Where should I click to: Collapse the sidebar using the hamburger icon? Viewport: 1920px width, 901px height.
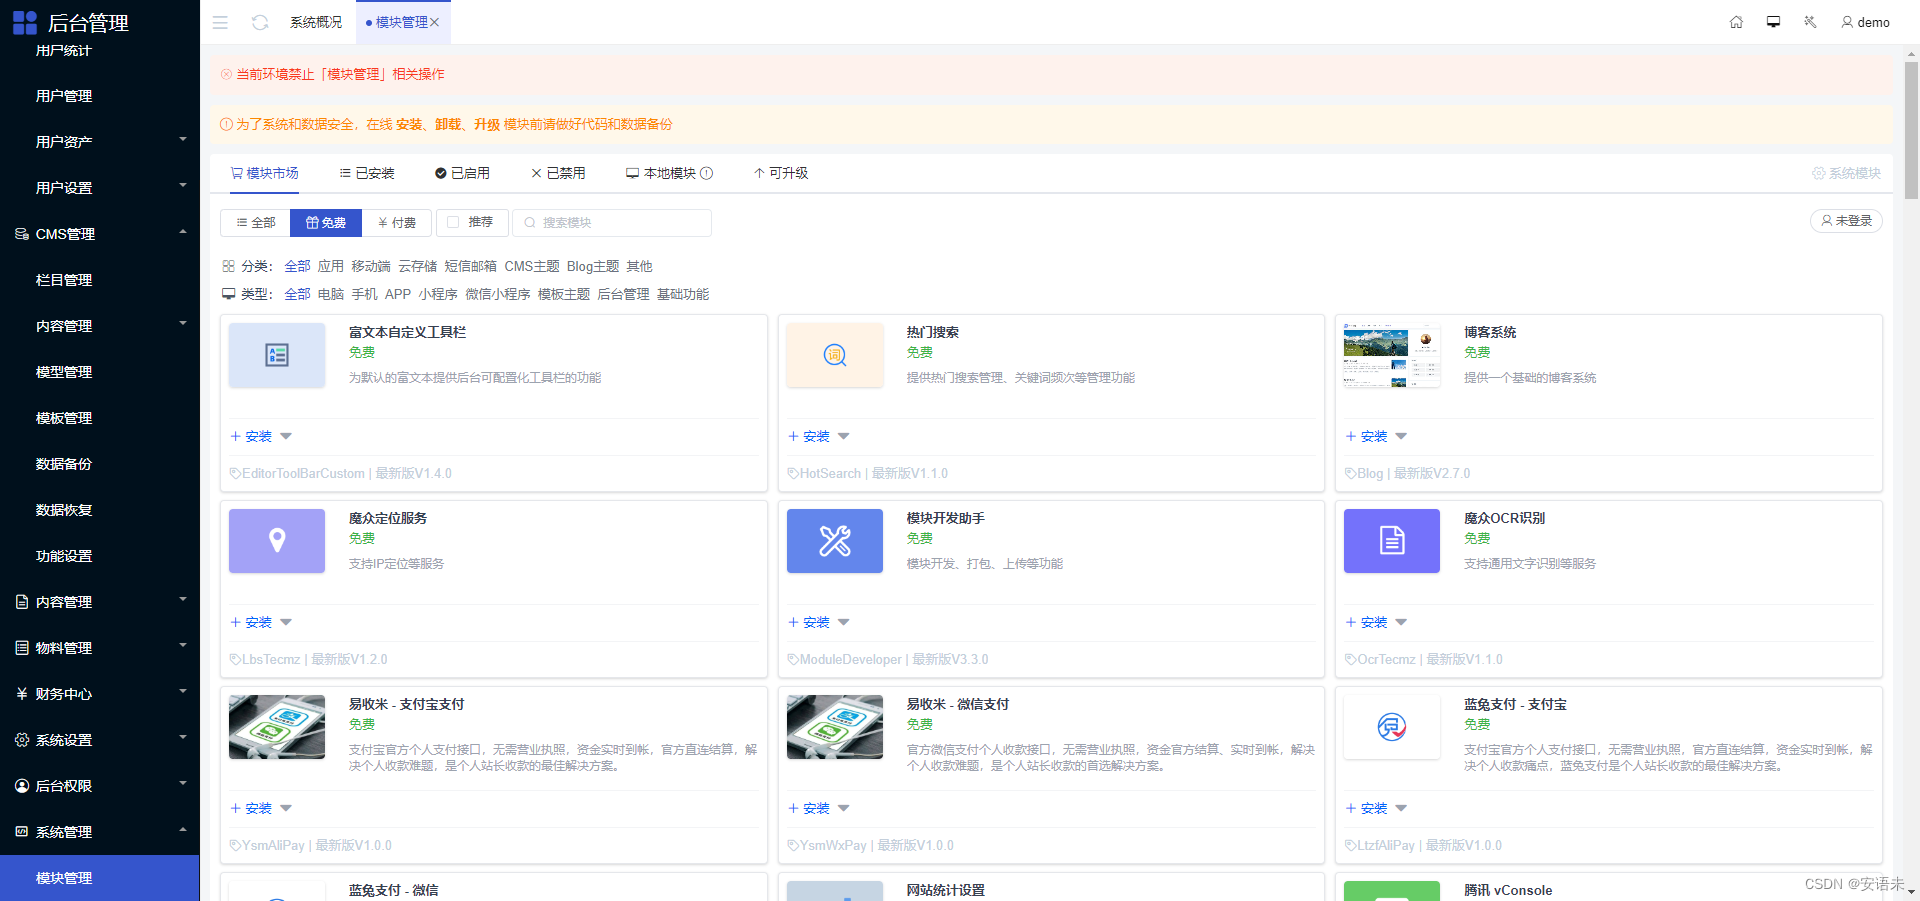point(220,22)
